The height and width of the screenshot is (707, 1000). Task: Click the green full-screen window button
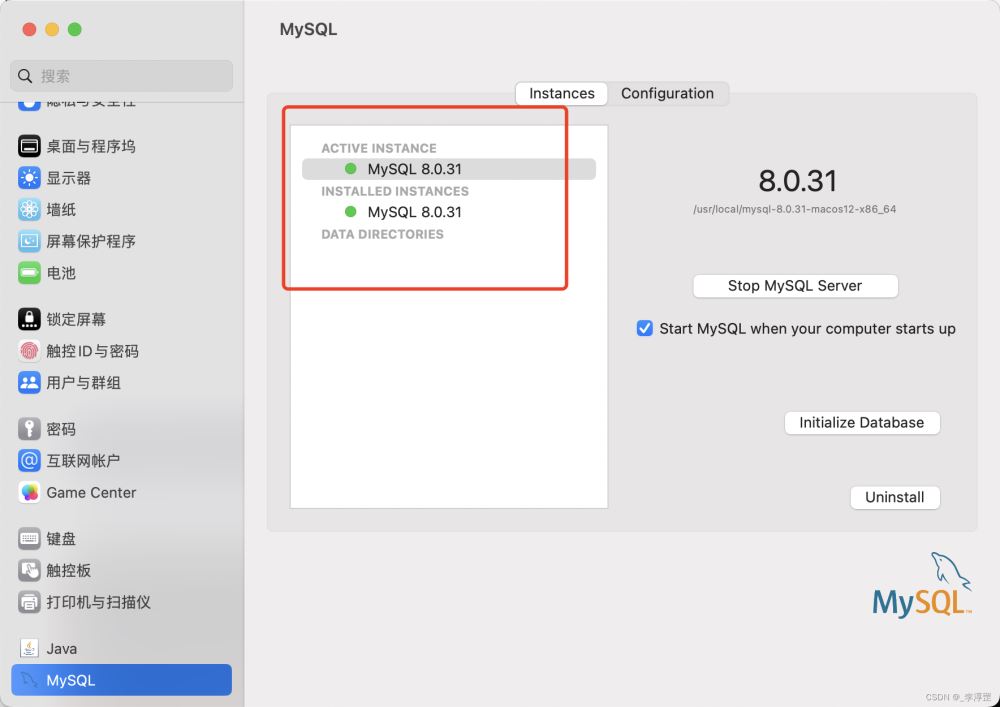click(75, 29)
